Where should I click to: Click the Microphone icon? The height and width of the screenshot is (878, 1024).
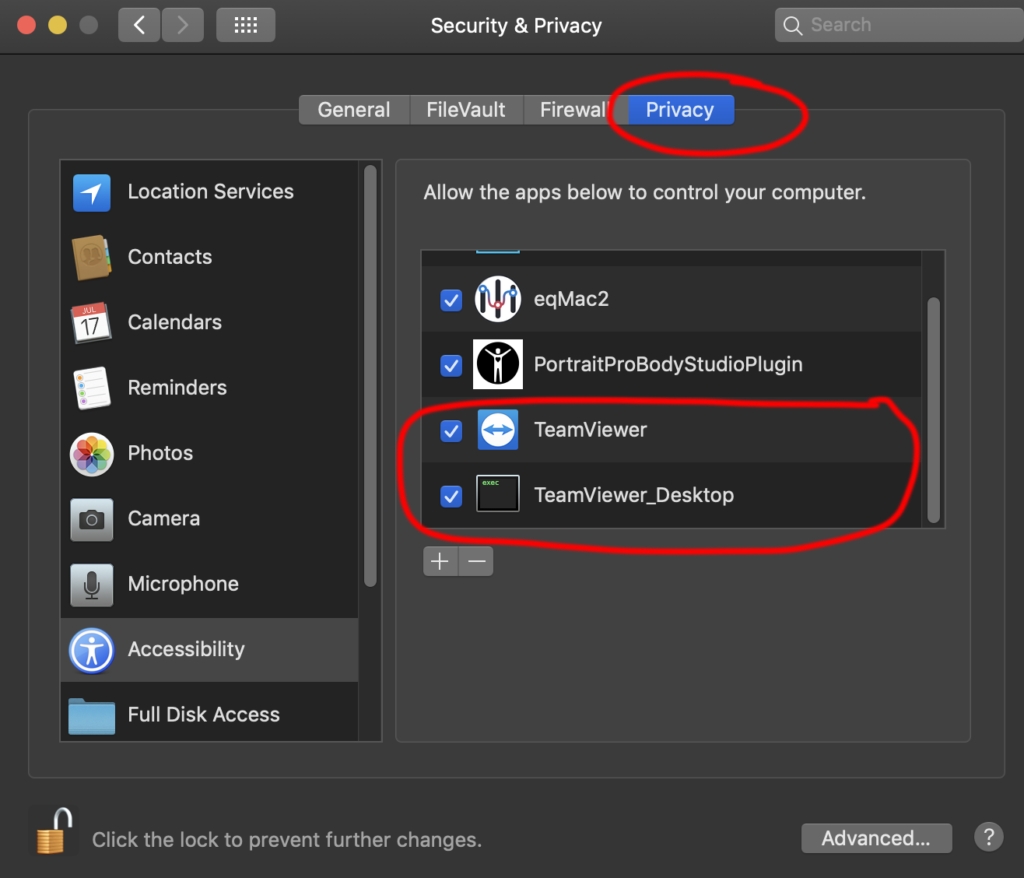pos(92,584)
